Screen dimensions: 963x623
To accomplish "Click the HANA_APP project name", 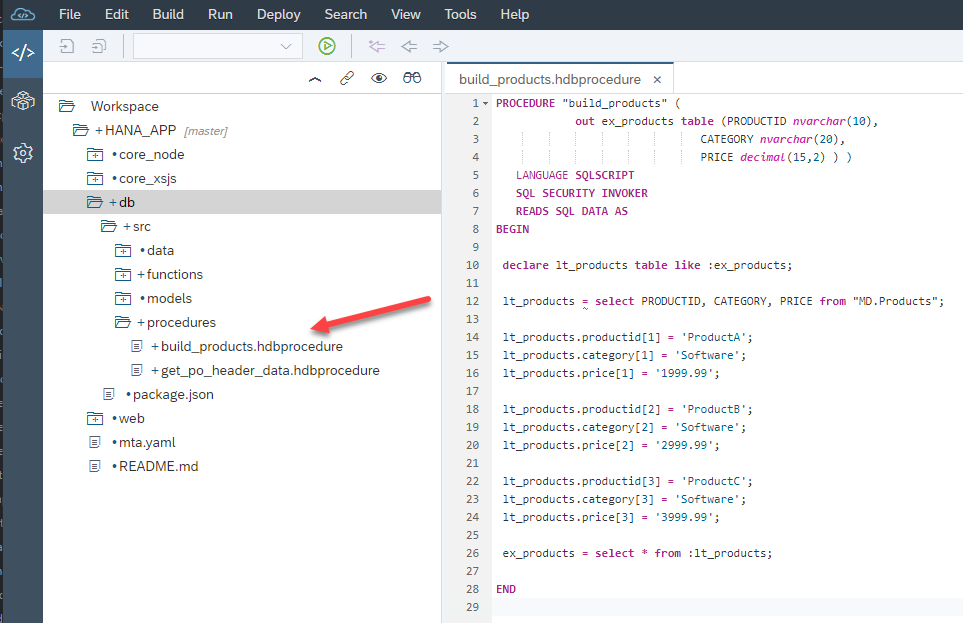I will (x=141, y=130).
